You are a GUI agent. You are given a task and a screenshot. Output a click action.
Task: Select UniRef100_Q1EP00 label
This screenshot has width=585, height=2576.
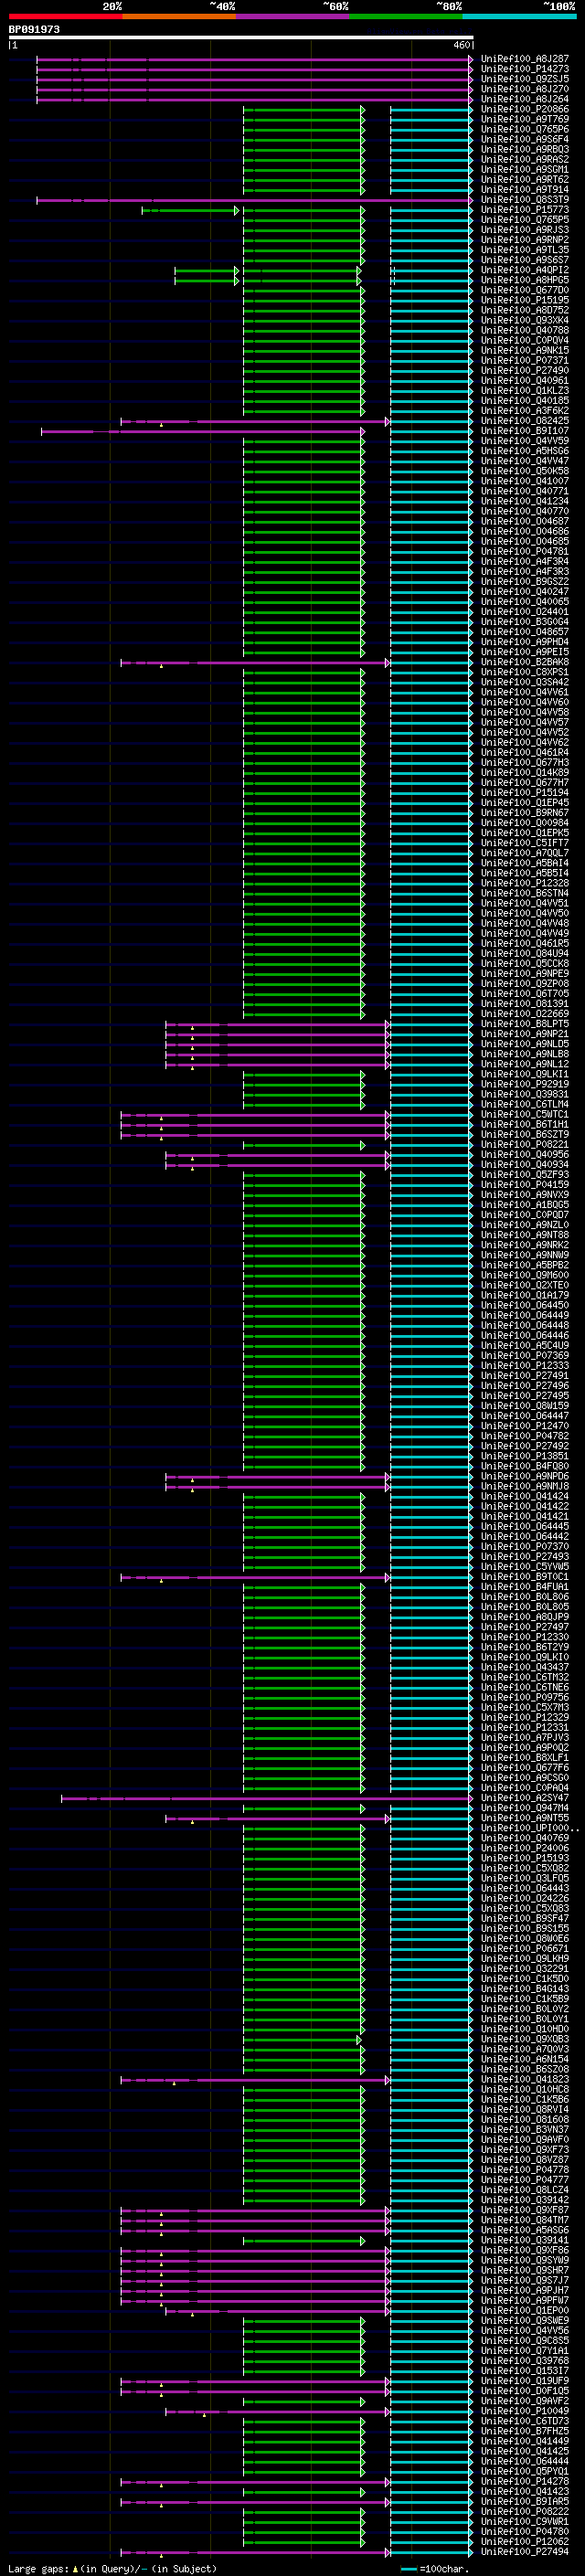pyautogui.click(x=525, y=2311)
